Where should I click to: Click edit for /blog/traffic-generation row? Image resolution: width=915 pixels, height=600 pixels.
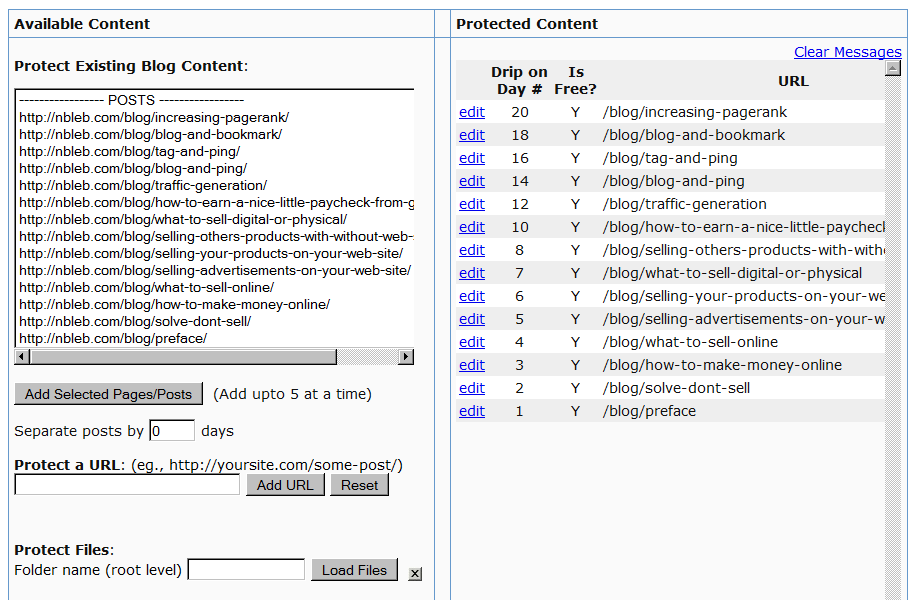tap(471, 204)
